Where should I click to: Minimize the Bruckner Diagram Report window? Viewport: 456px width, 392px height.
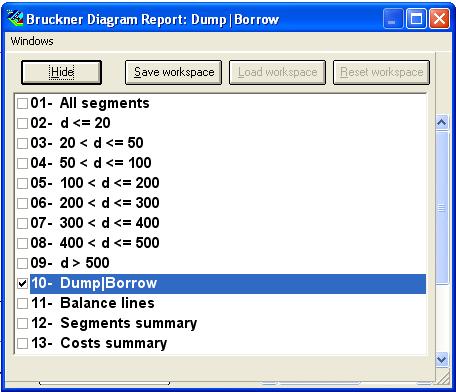click(x=393, y=18)
